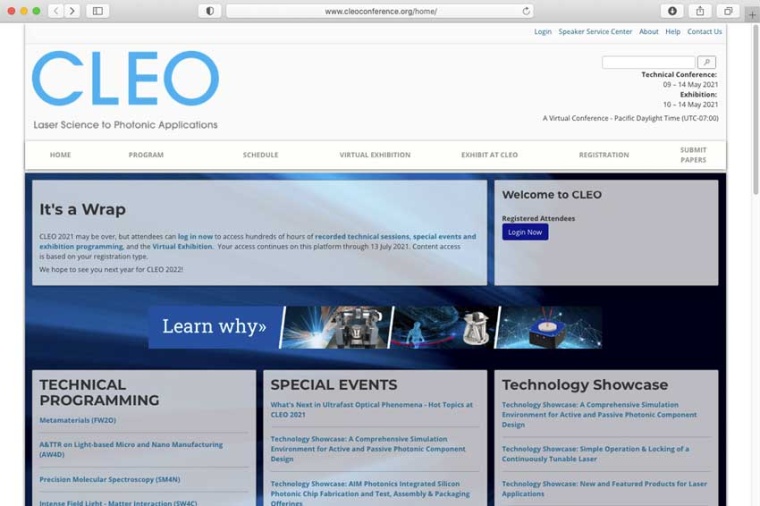Open the PROGRAM navigation menu
This screenshot has width=760, height=506.
point(146,155)
